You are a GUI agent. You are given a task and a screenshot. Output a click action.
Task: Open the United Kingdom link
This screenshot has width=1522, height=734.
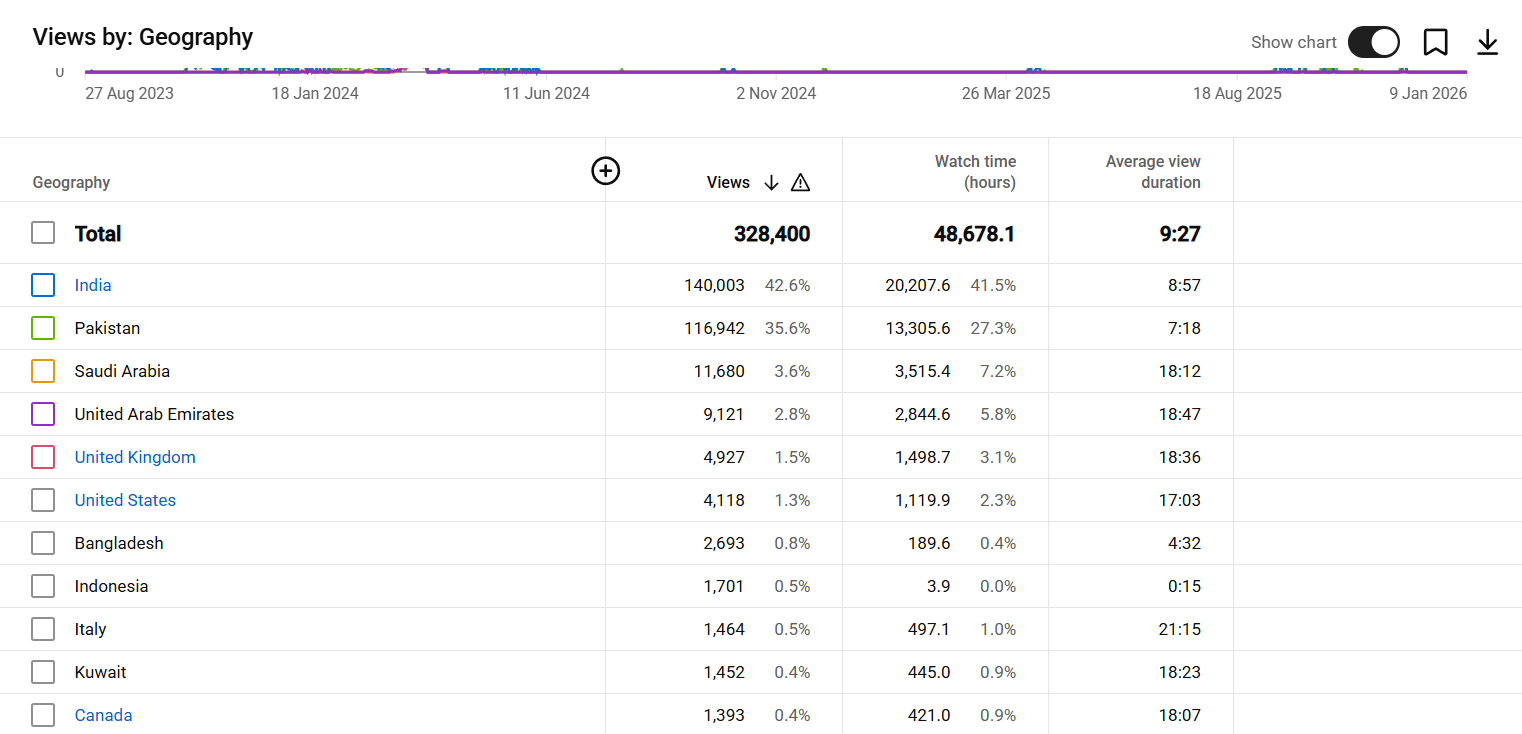coord(135,457)
